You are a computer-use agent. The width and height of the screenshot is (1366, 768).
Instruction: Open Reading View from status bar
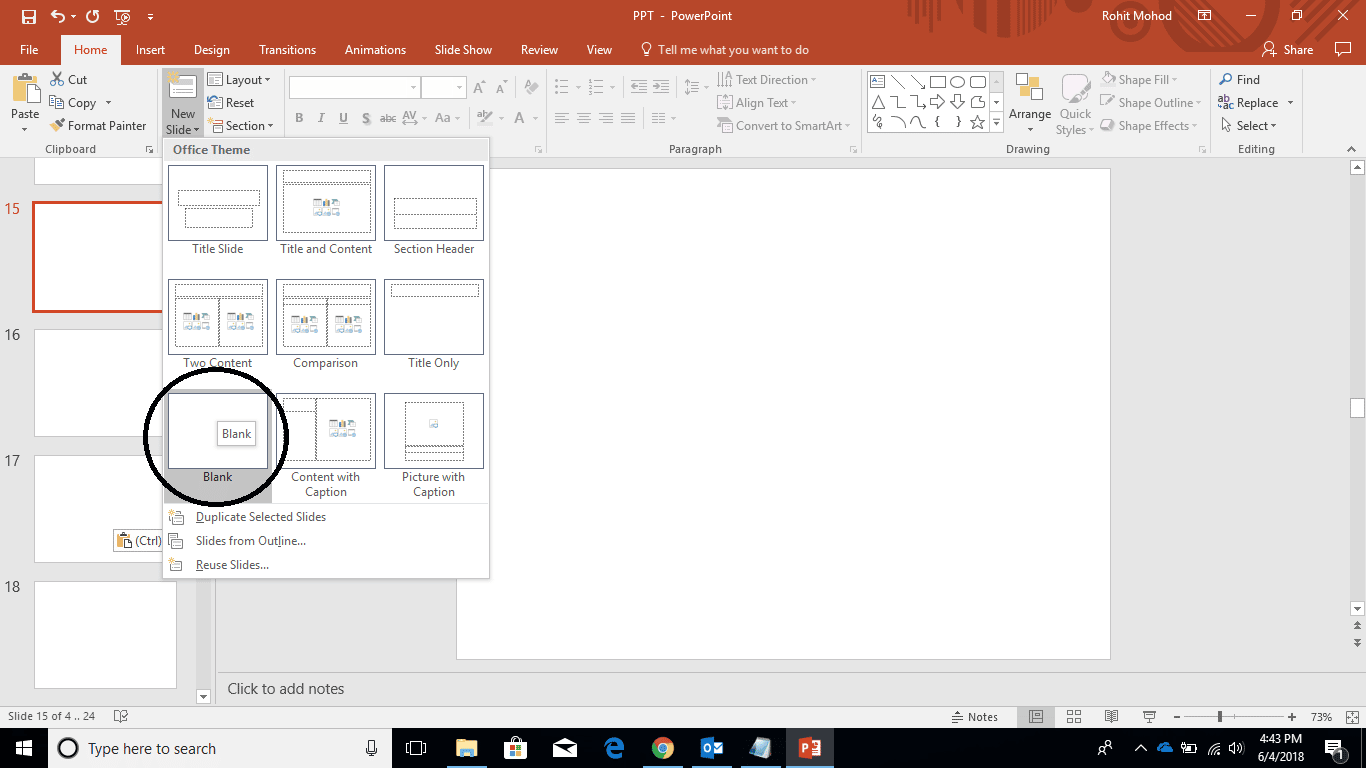[1111, 717]
